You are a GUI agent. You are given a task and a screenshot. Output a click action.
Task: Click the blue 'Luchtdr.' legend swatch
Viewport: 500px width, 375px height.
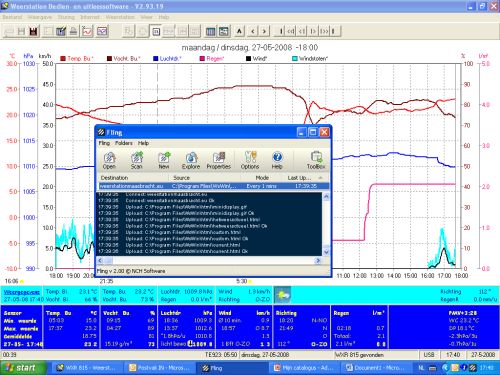(155, 59)
